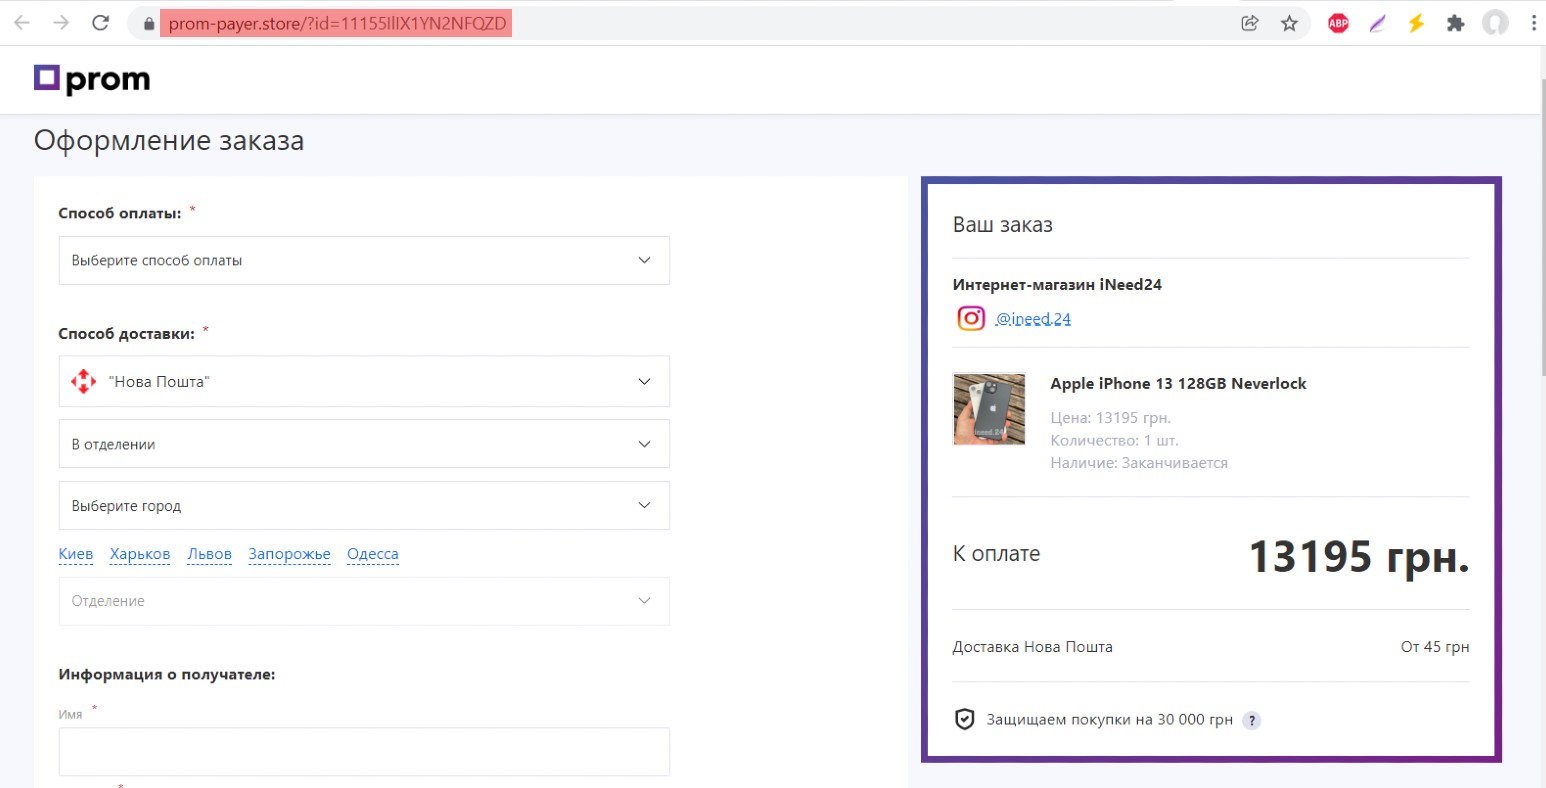Click the Имя input field

tap(364, 751)
